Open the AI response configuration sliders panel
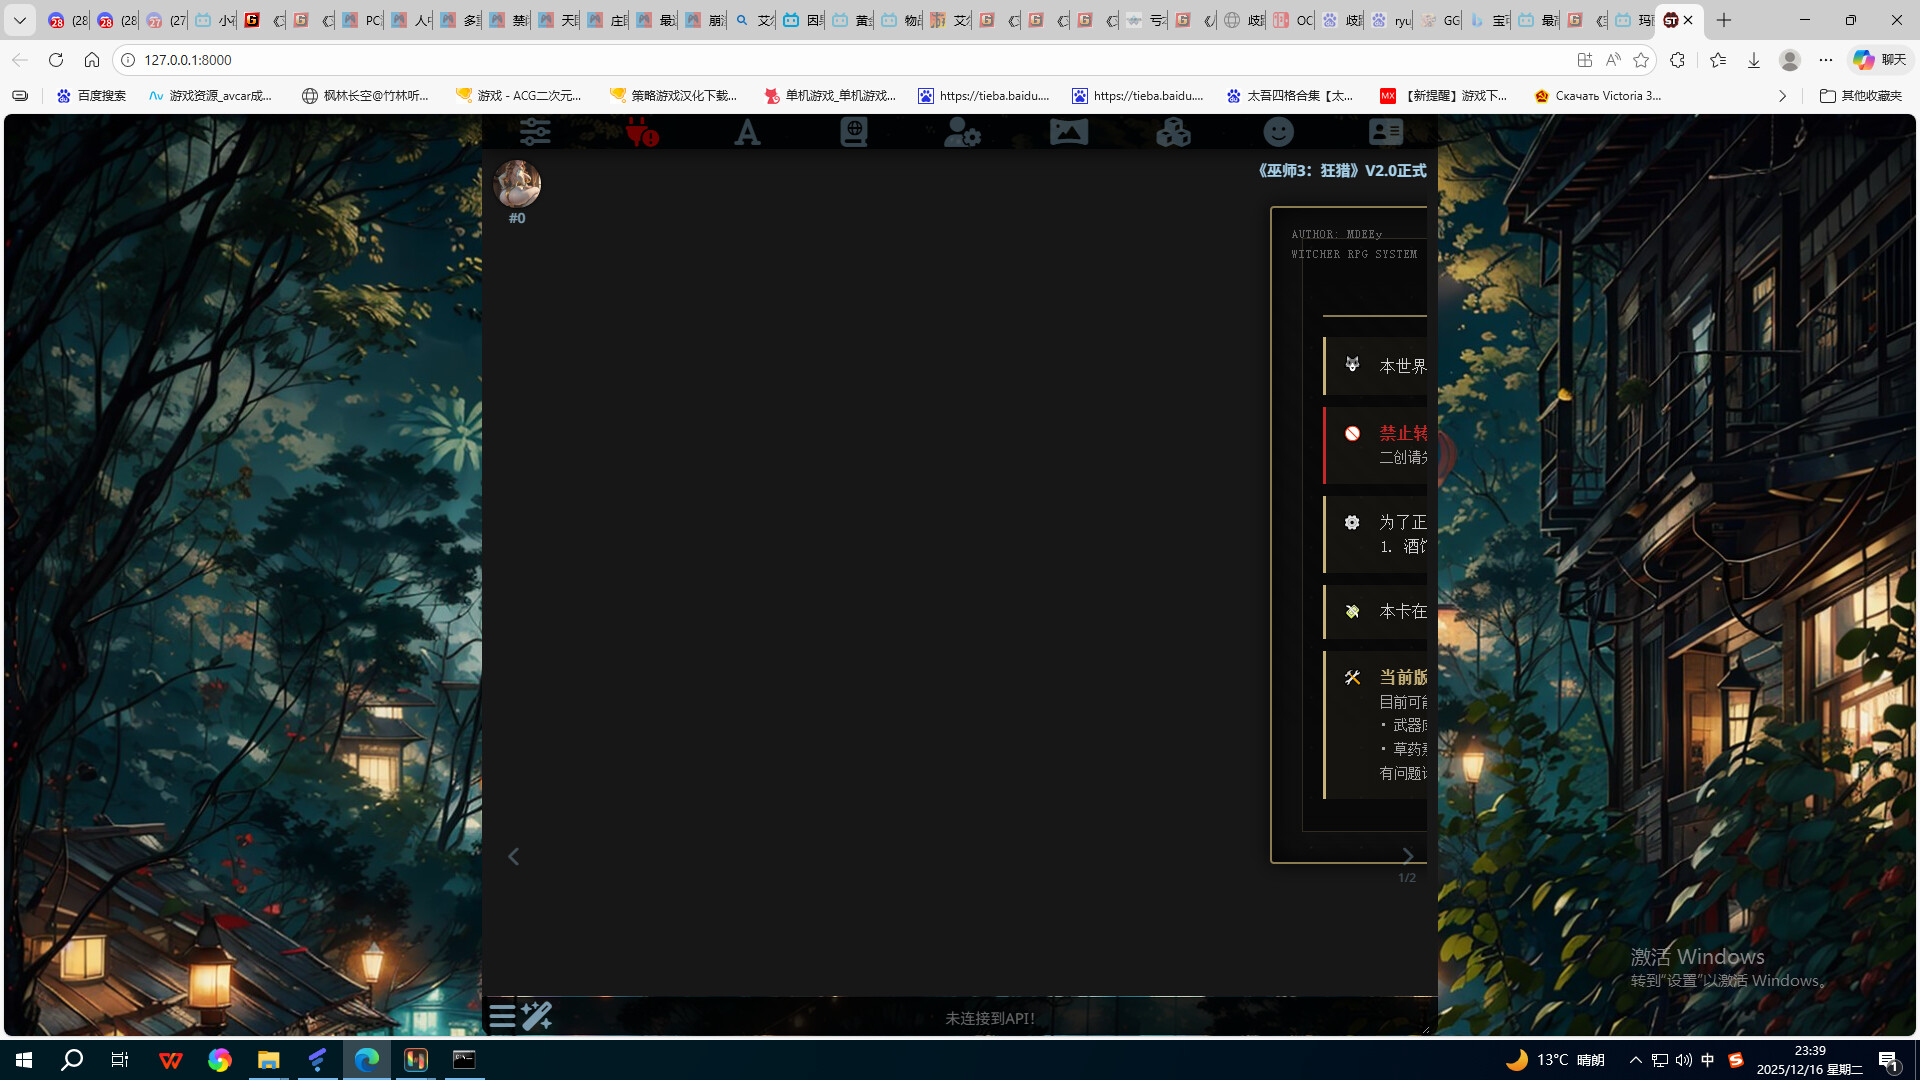The width and height of the screenshot is (1920, 1080). pos(535,132)
